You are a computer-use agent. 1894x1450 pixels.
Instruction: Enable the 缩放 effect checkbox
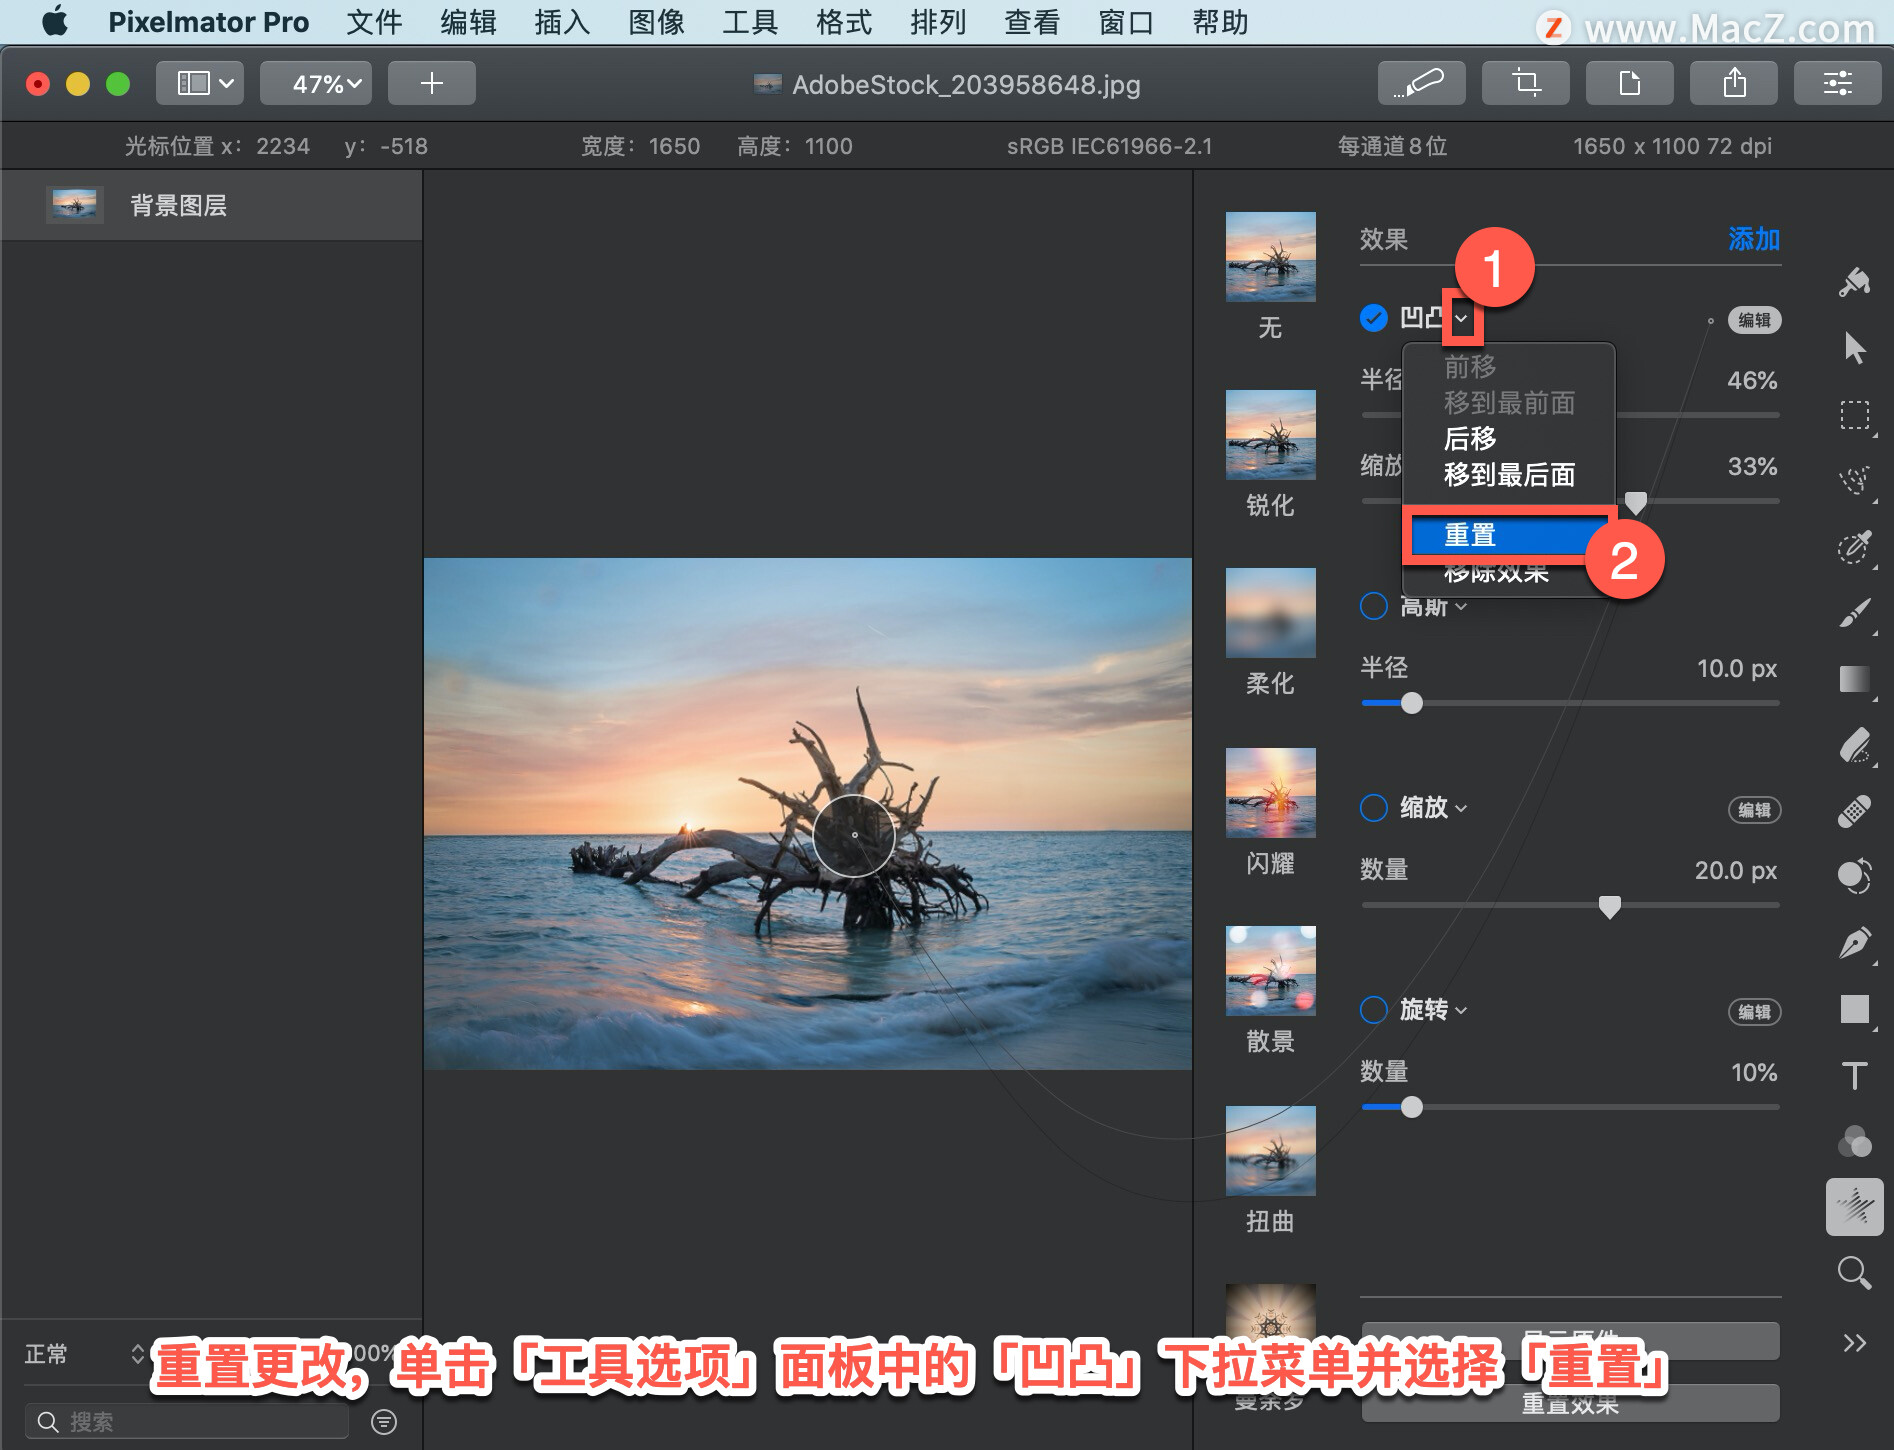coord(1374,808)
